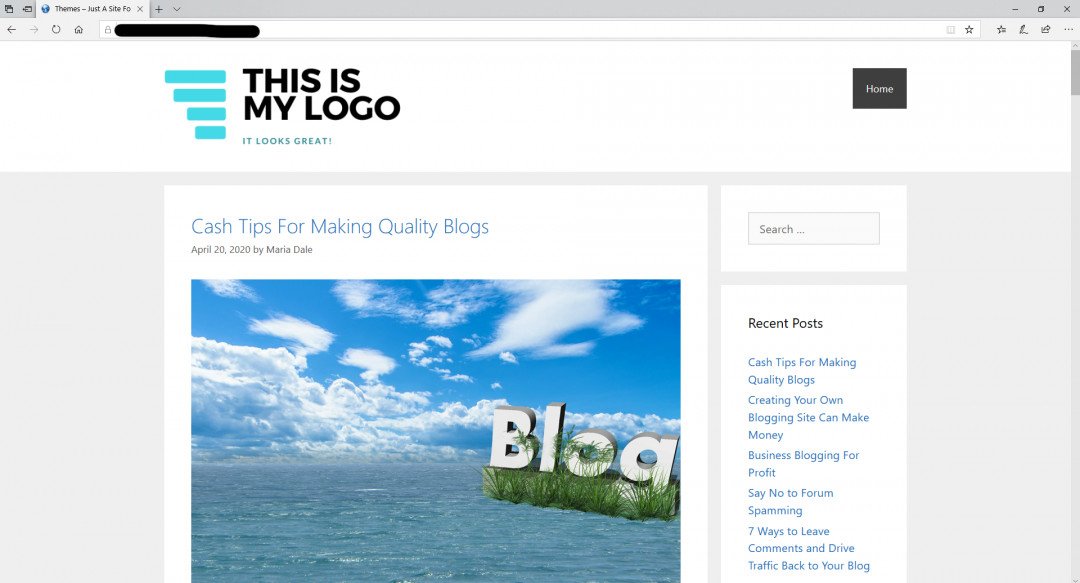Select the Themes – Just A Site tab

[x=86, y=9]
